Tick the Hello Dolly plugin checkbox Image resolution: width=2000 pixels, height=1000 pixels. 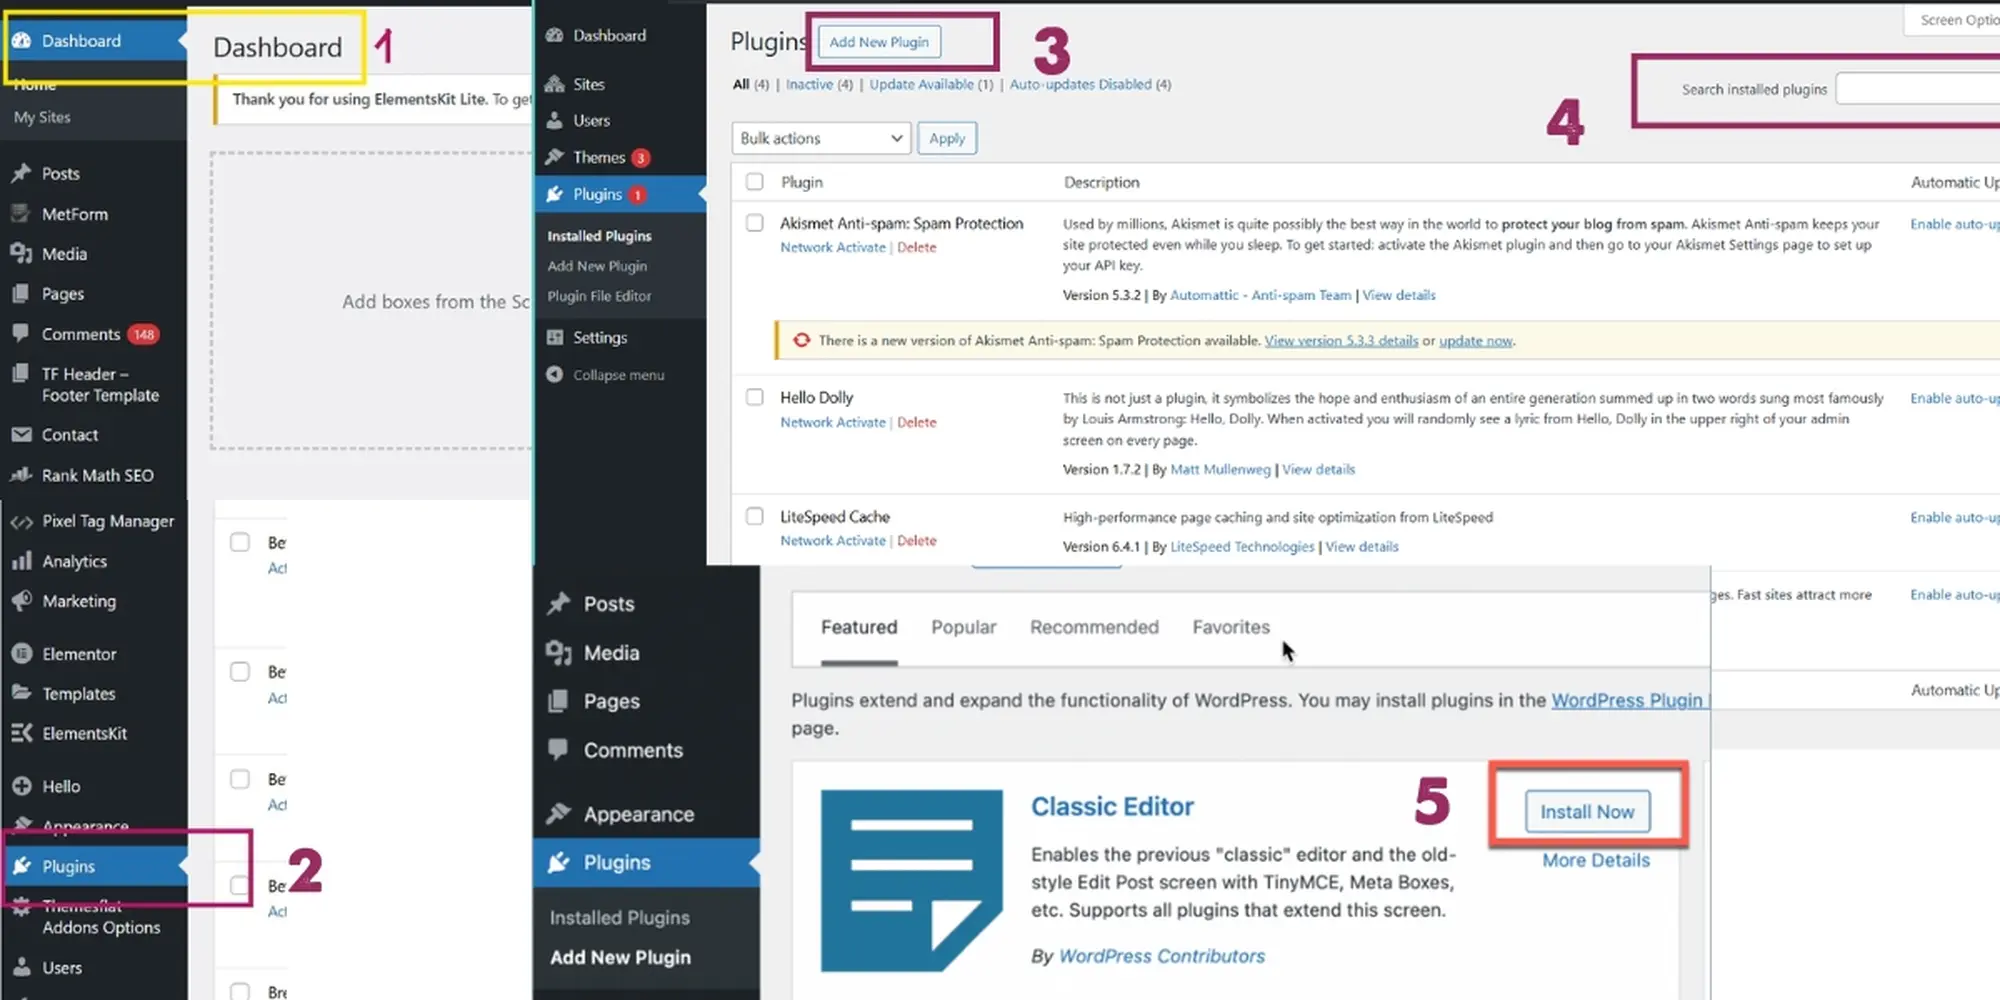pyautogui.click(x=755, y=397)
